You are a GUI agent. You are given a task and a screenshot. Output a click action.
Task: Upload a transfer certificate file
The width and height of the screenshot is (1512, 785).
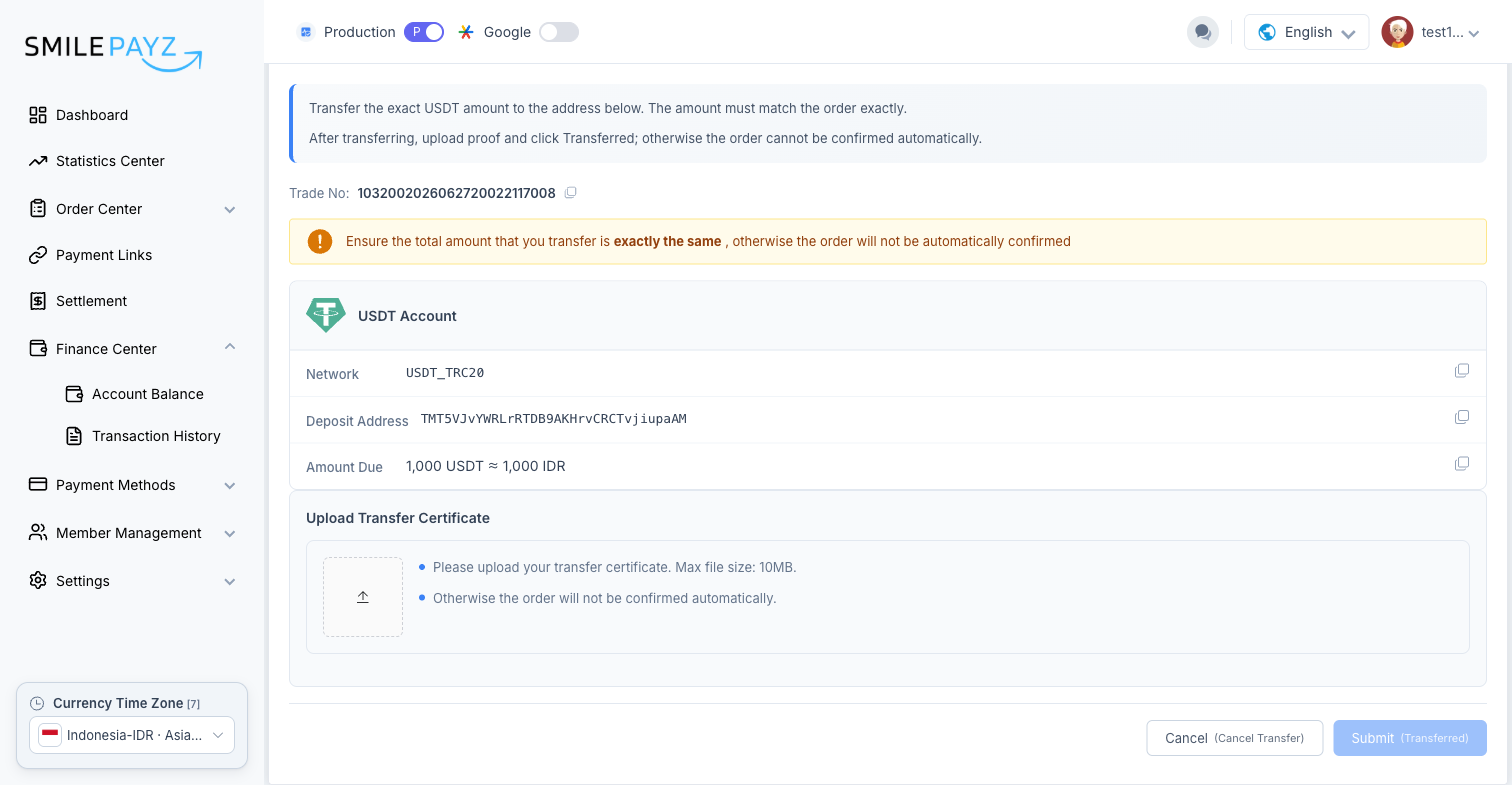point(363,597)
